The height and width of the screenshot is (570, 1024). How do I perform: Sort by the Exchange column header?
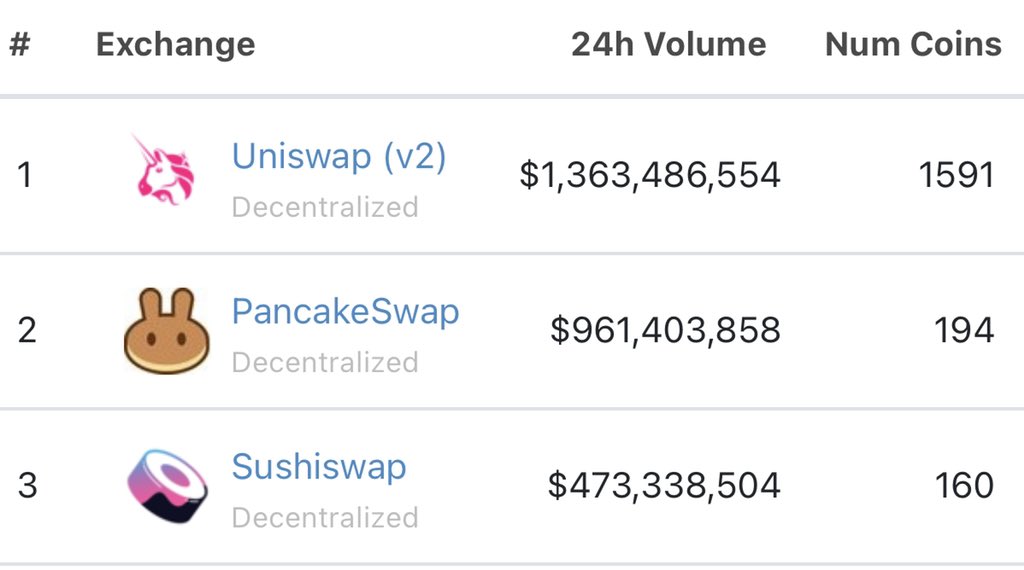click(x=175, y=45)
